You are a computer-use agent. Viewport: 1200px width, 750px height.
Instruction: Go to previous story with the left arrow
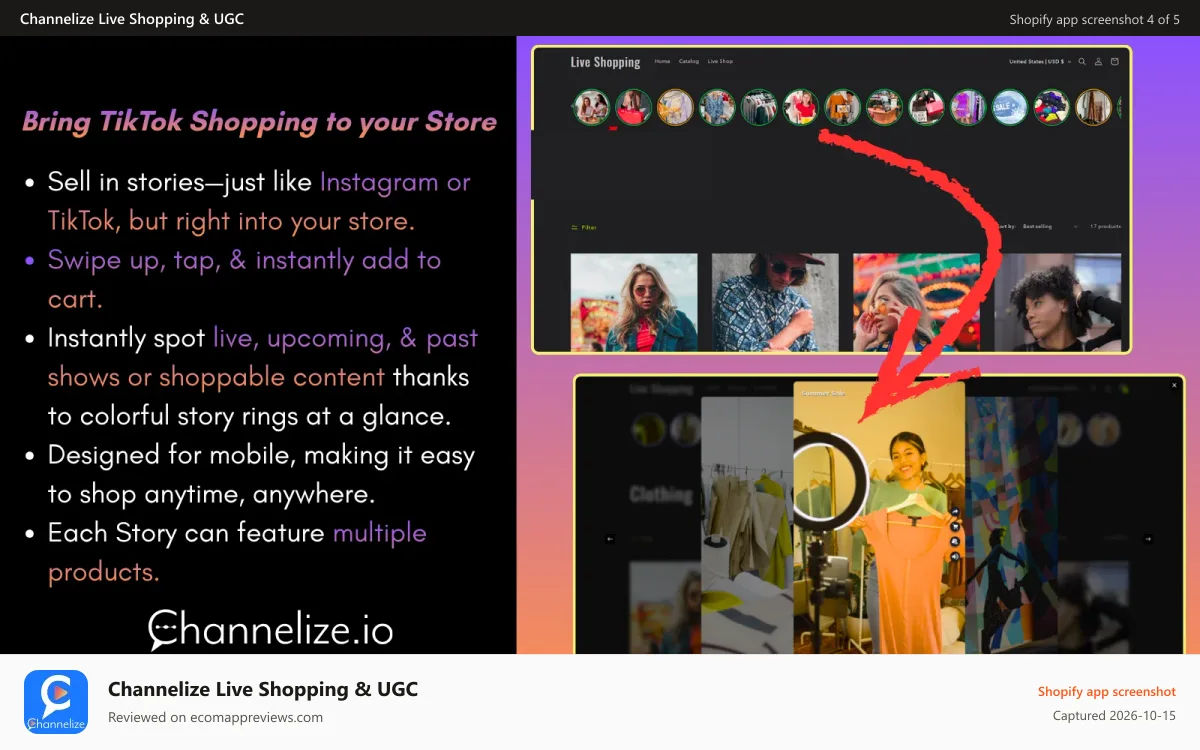coord(610,539)
